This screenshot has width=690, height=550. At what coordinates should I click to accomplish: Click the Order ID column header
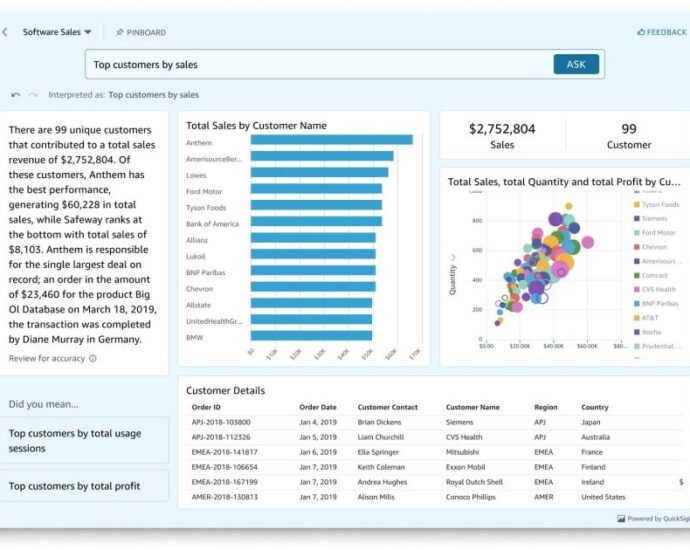click(x=206, y=407)
